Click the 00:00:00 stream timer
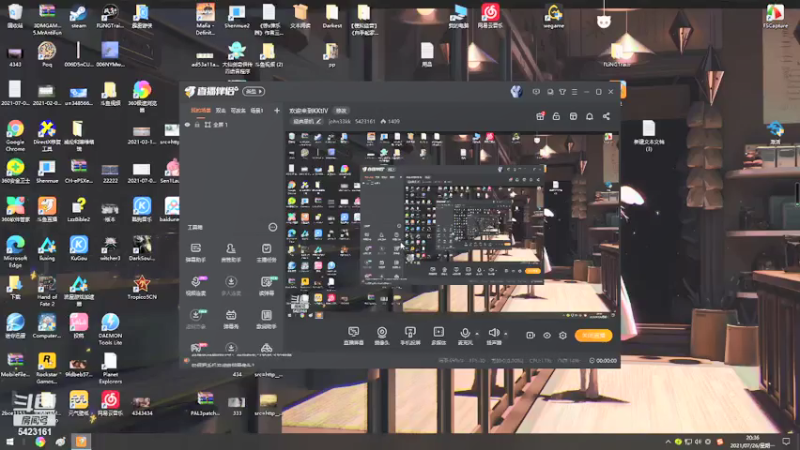Viewport: 800px width, 450px height. [603, 360]
